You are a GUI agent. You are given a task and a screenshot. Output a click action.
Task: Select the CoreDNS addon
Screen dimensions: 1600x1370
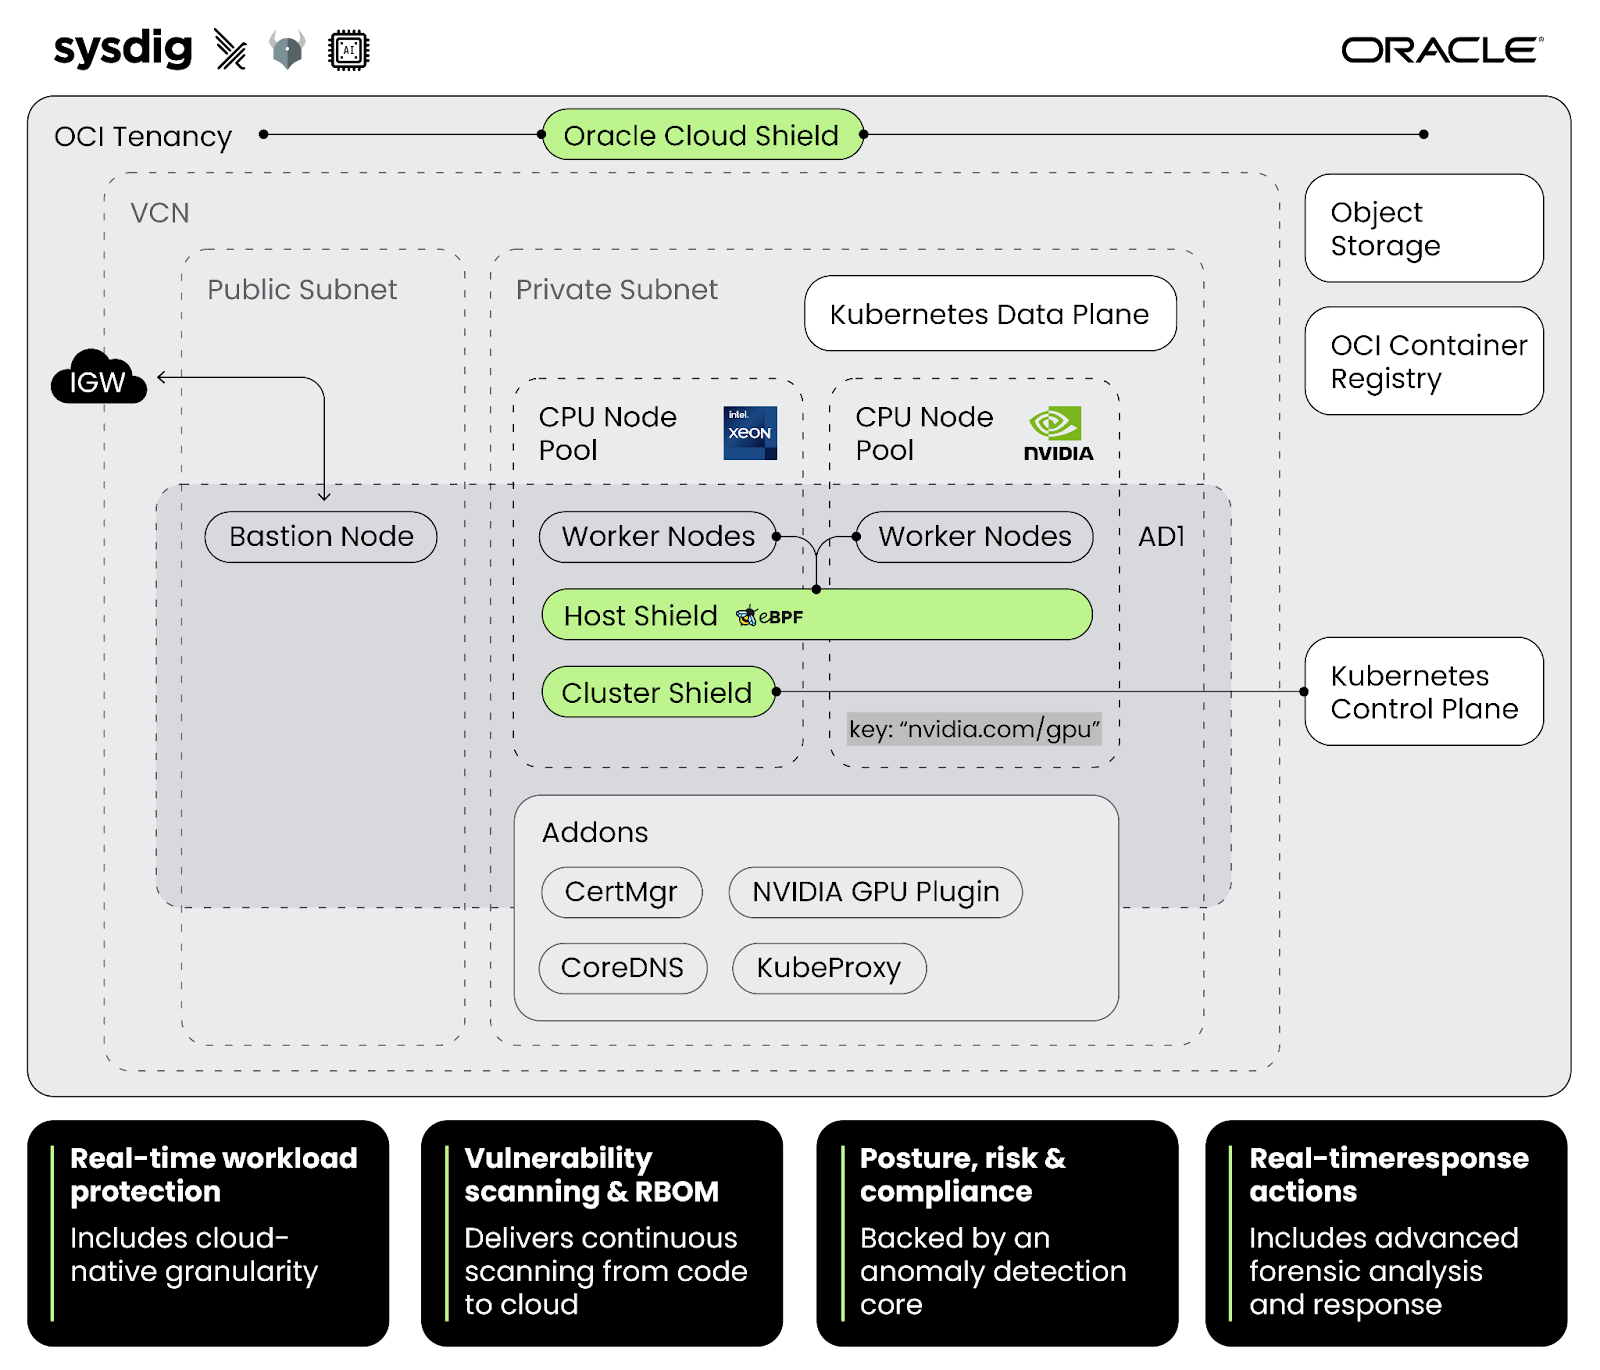pos(622,968)
